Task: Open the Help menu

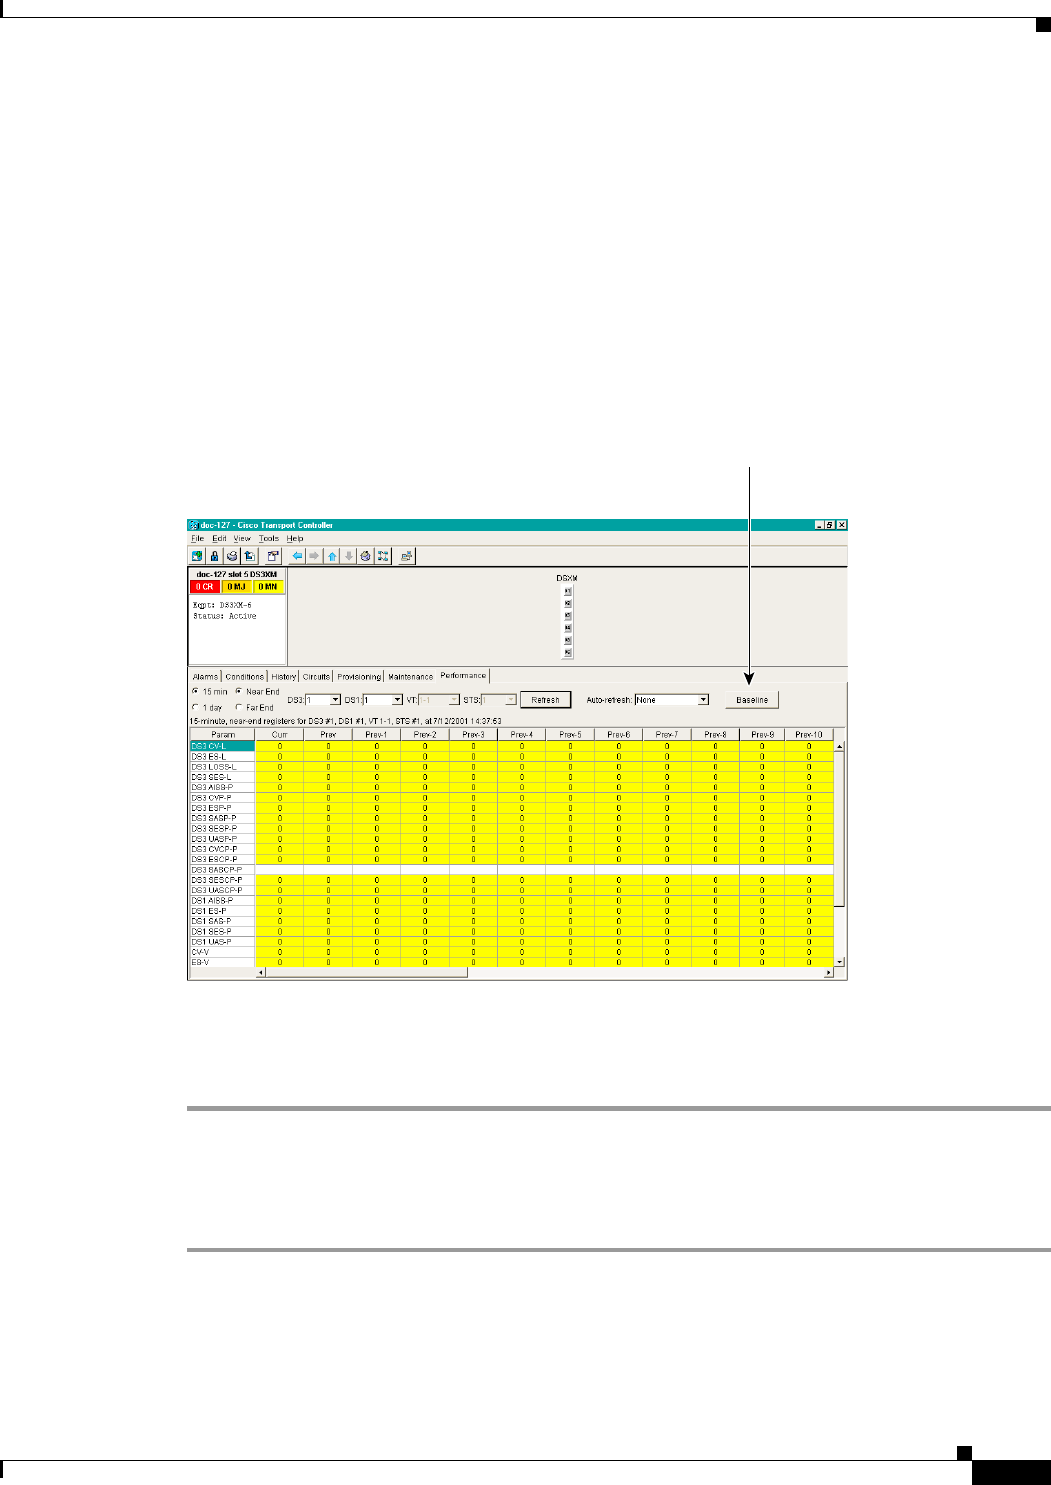Action: tap(295, 538)
